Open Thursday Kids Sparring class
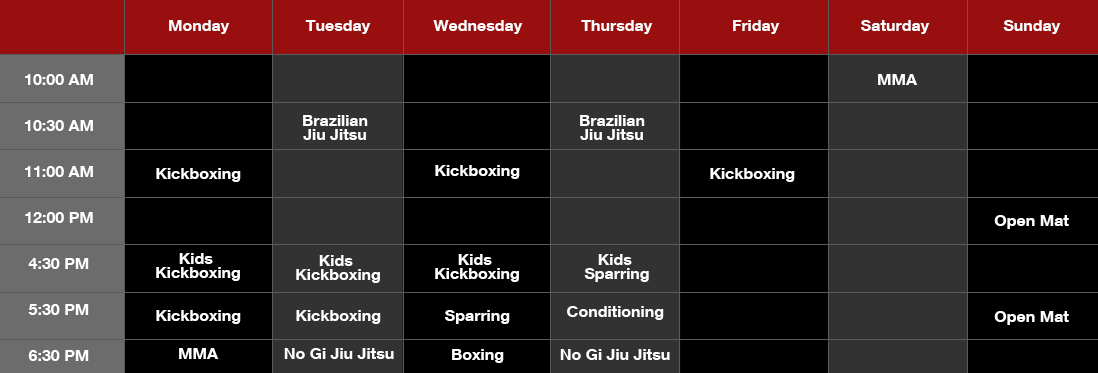Image resolution: width=1098 pixels, height=373 pixels. tap(614, 267)
